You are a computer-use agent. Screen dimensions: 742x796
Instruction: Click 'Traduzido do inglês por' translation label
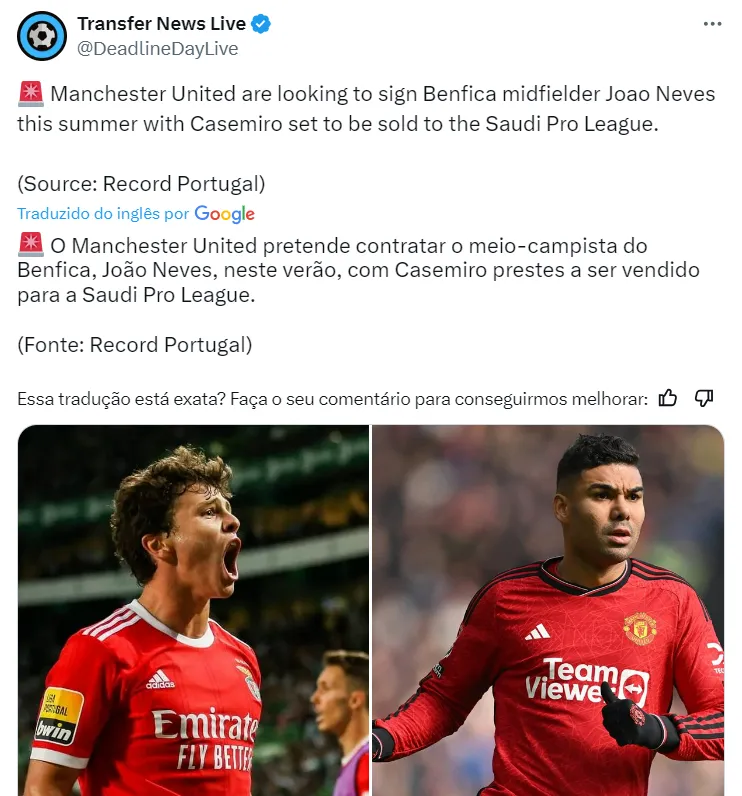(x=103, y=214)
